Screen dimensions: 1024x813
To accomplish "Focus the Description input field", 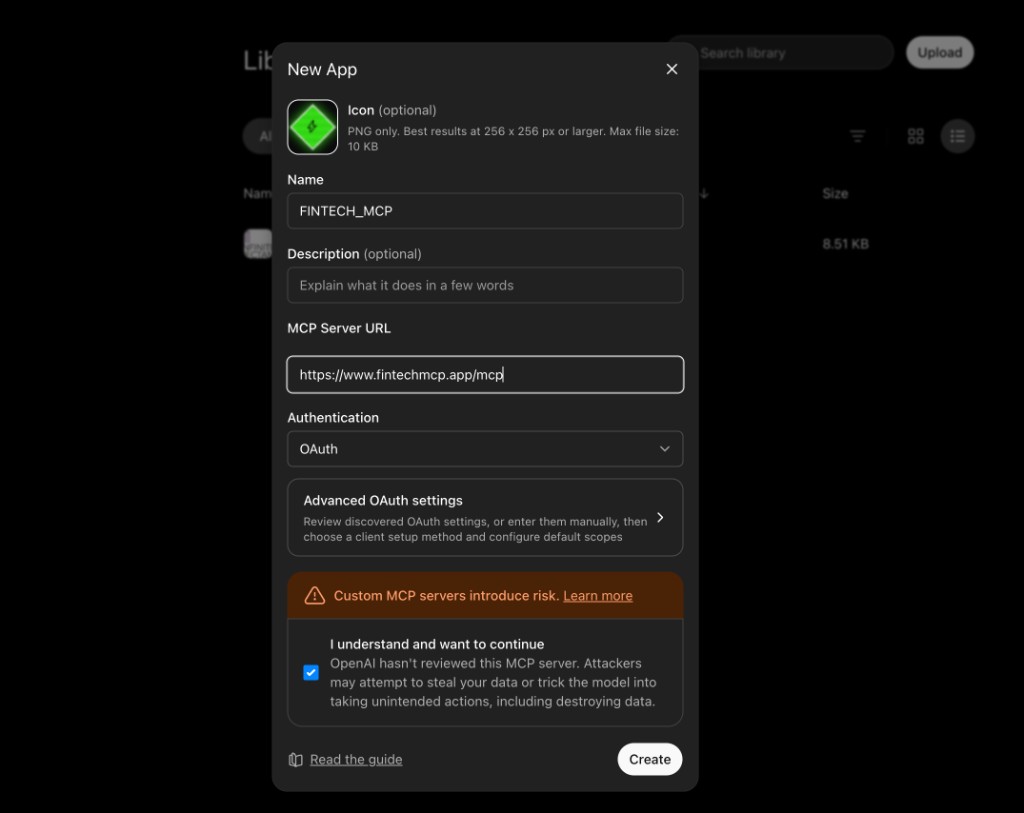I will [485, 285].
